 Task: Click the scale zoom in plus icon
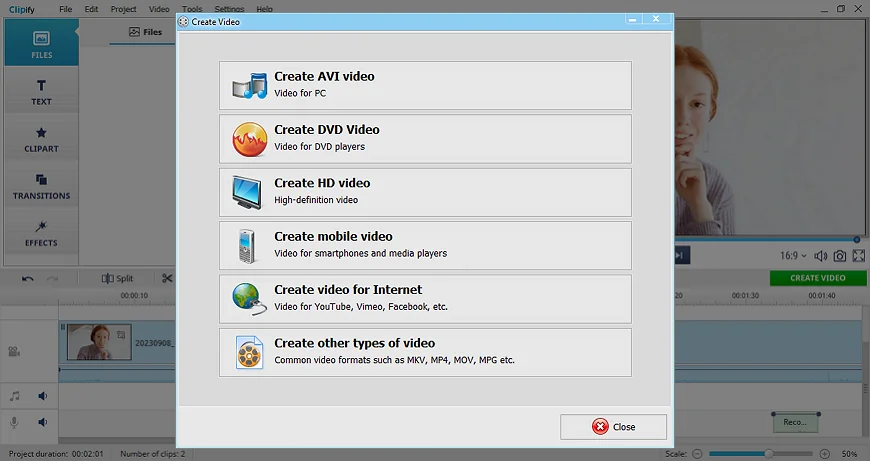point(825,454)
